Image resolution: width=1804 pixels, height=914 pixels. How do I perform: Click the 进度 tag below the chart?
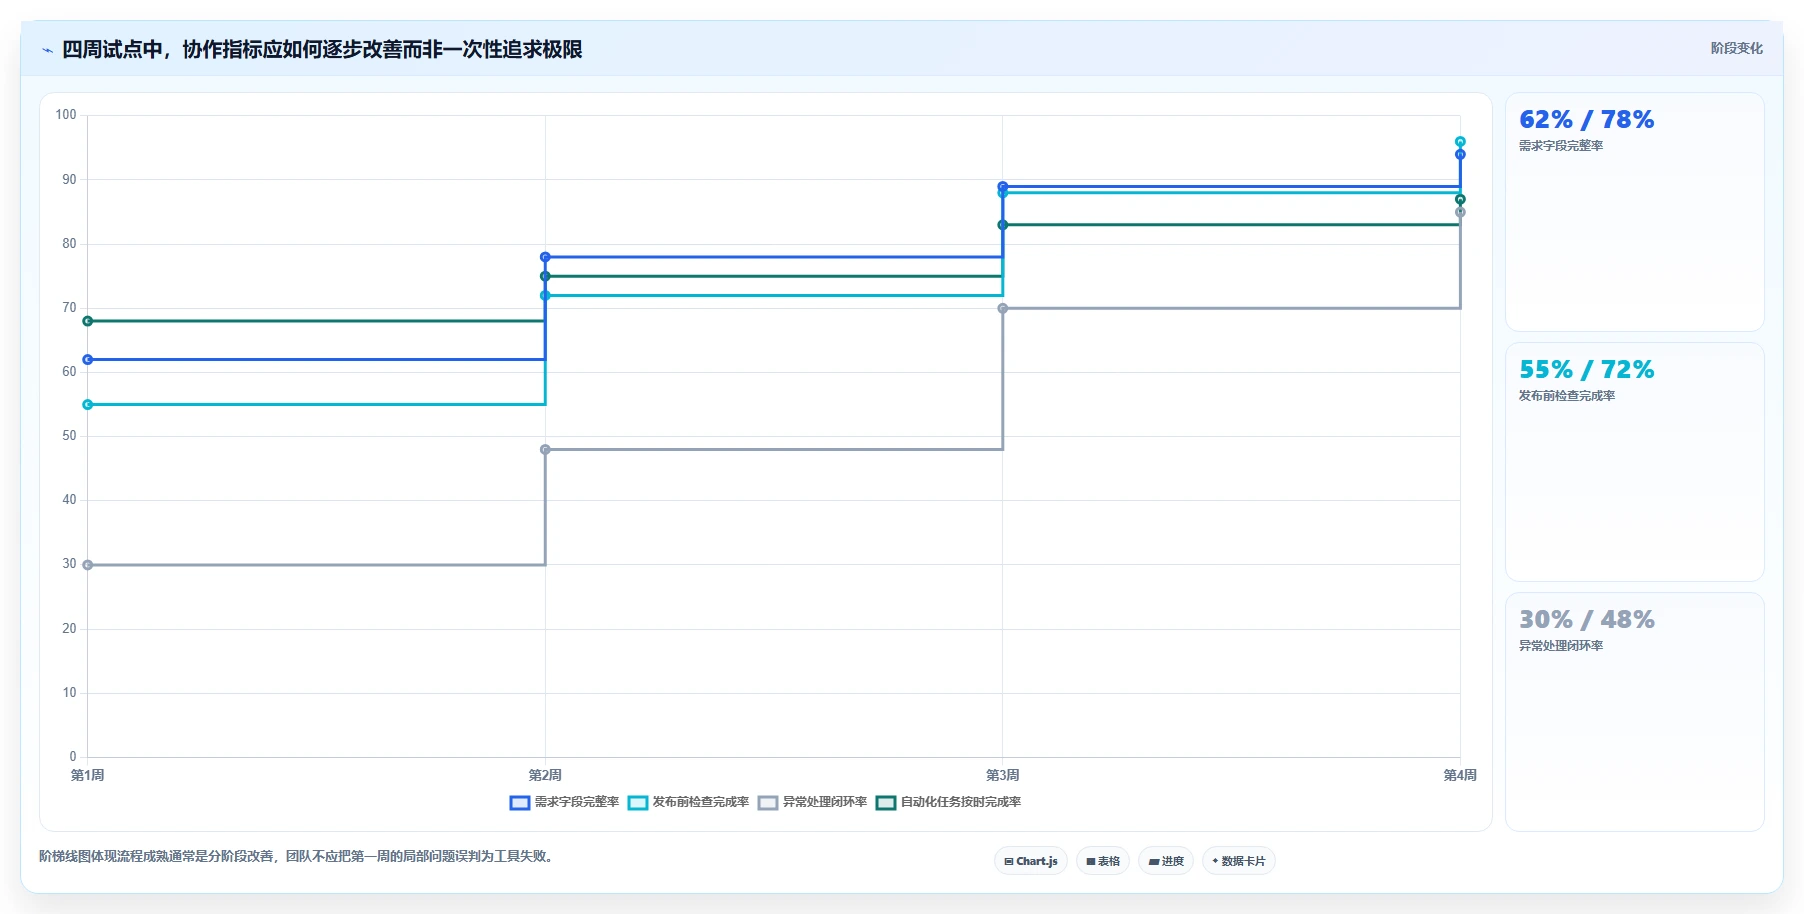pos(1166,861)
